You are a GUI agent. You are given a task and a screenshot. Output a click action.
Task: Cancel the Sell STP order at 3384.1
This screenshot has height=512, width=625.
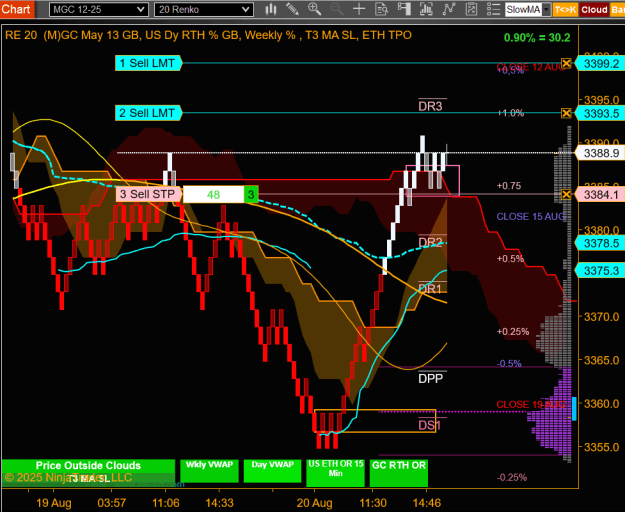pyautogui.click(x=566, y=194)
